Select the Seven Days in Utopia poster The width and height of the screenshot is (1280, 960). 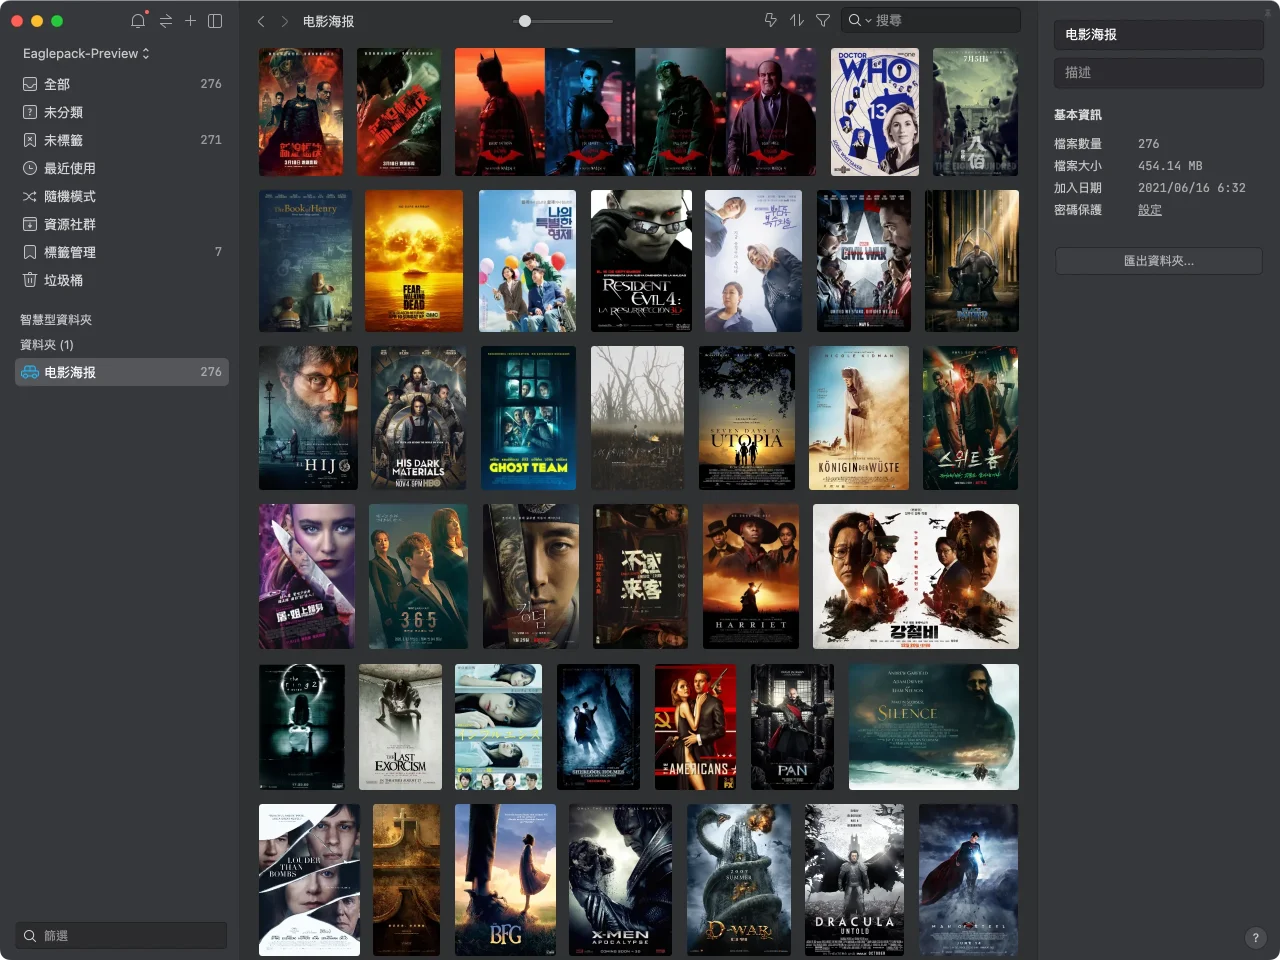pos(747,418)
